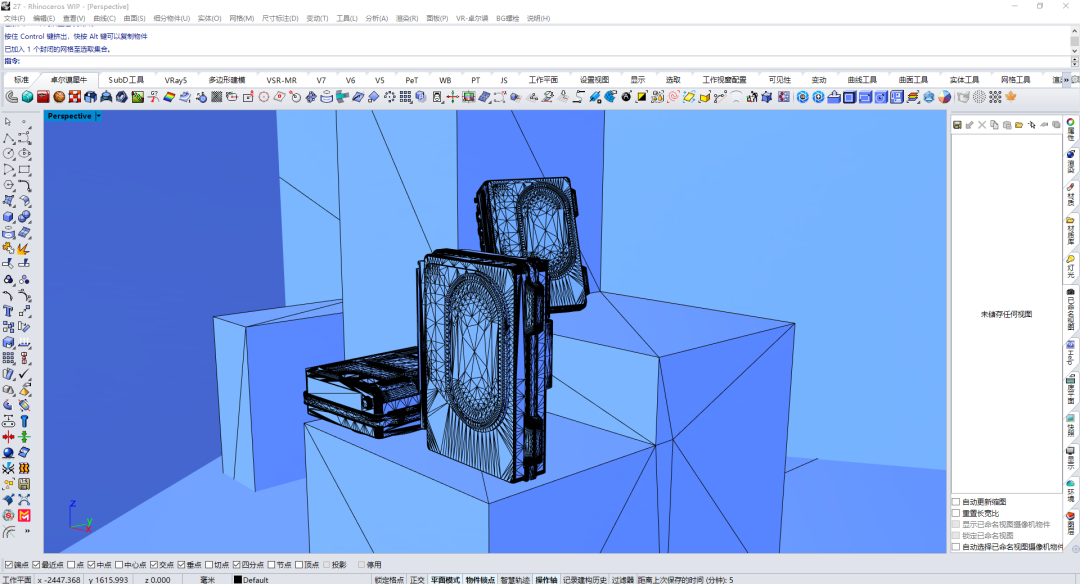The image size is (1080, 584).
Task: Enable the 中点 midpoint osnap checkbox
Action: pos(91,565)
